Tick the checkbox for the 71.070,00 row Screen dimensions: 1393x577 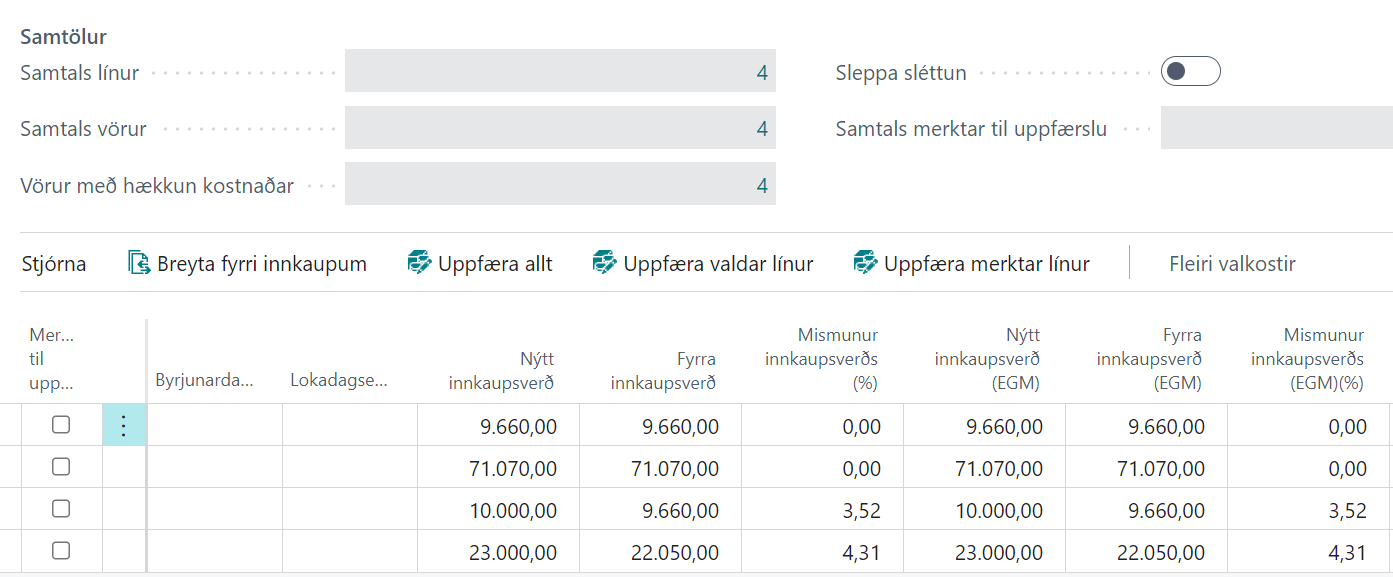[x=61, y=467]
